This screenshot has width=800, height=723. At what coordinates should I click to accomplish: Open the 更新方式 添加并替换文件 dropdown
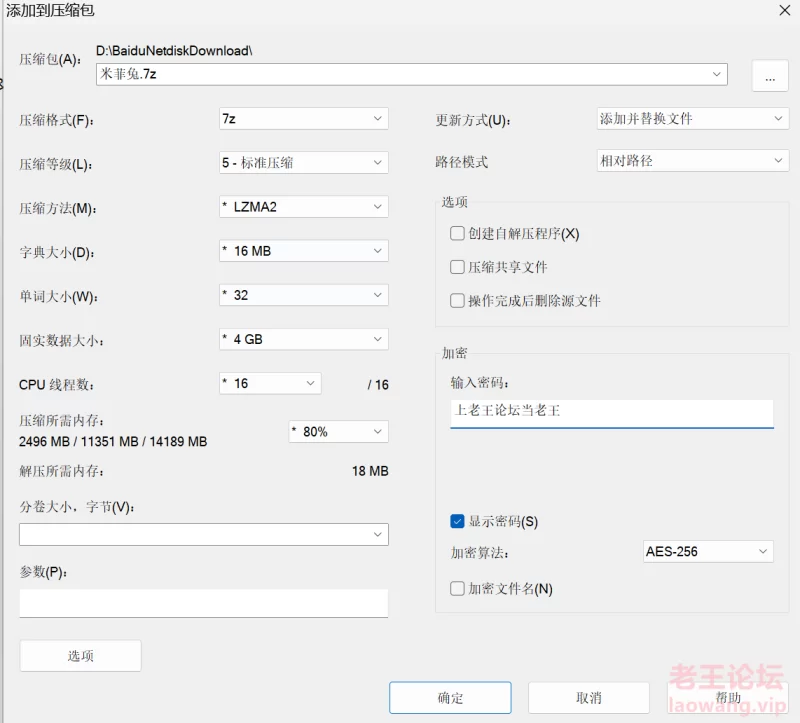tap(693, 119)
